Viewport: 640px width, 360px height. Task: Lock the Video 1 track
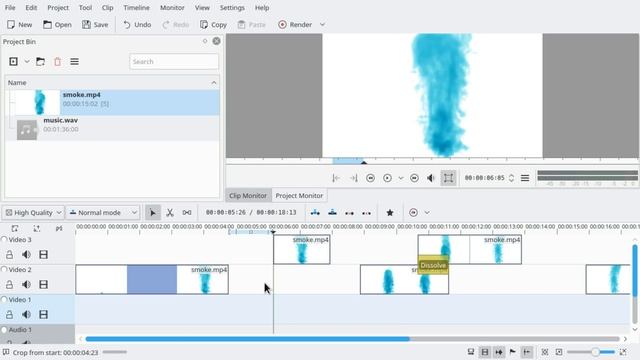coord(9,315)
